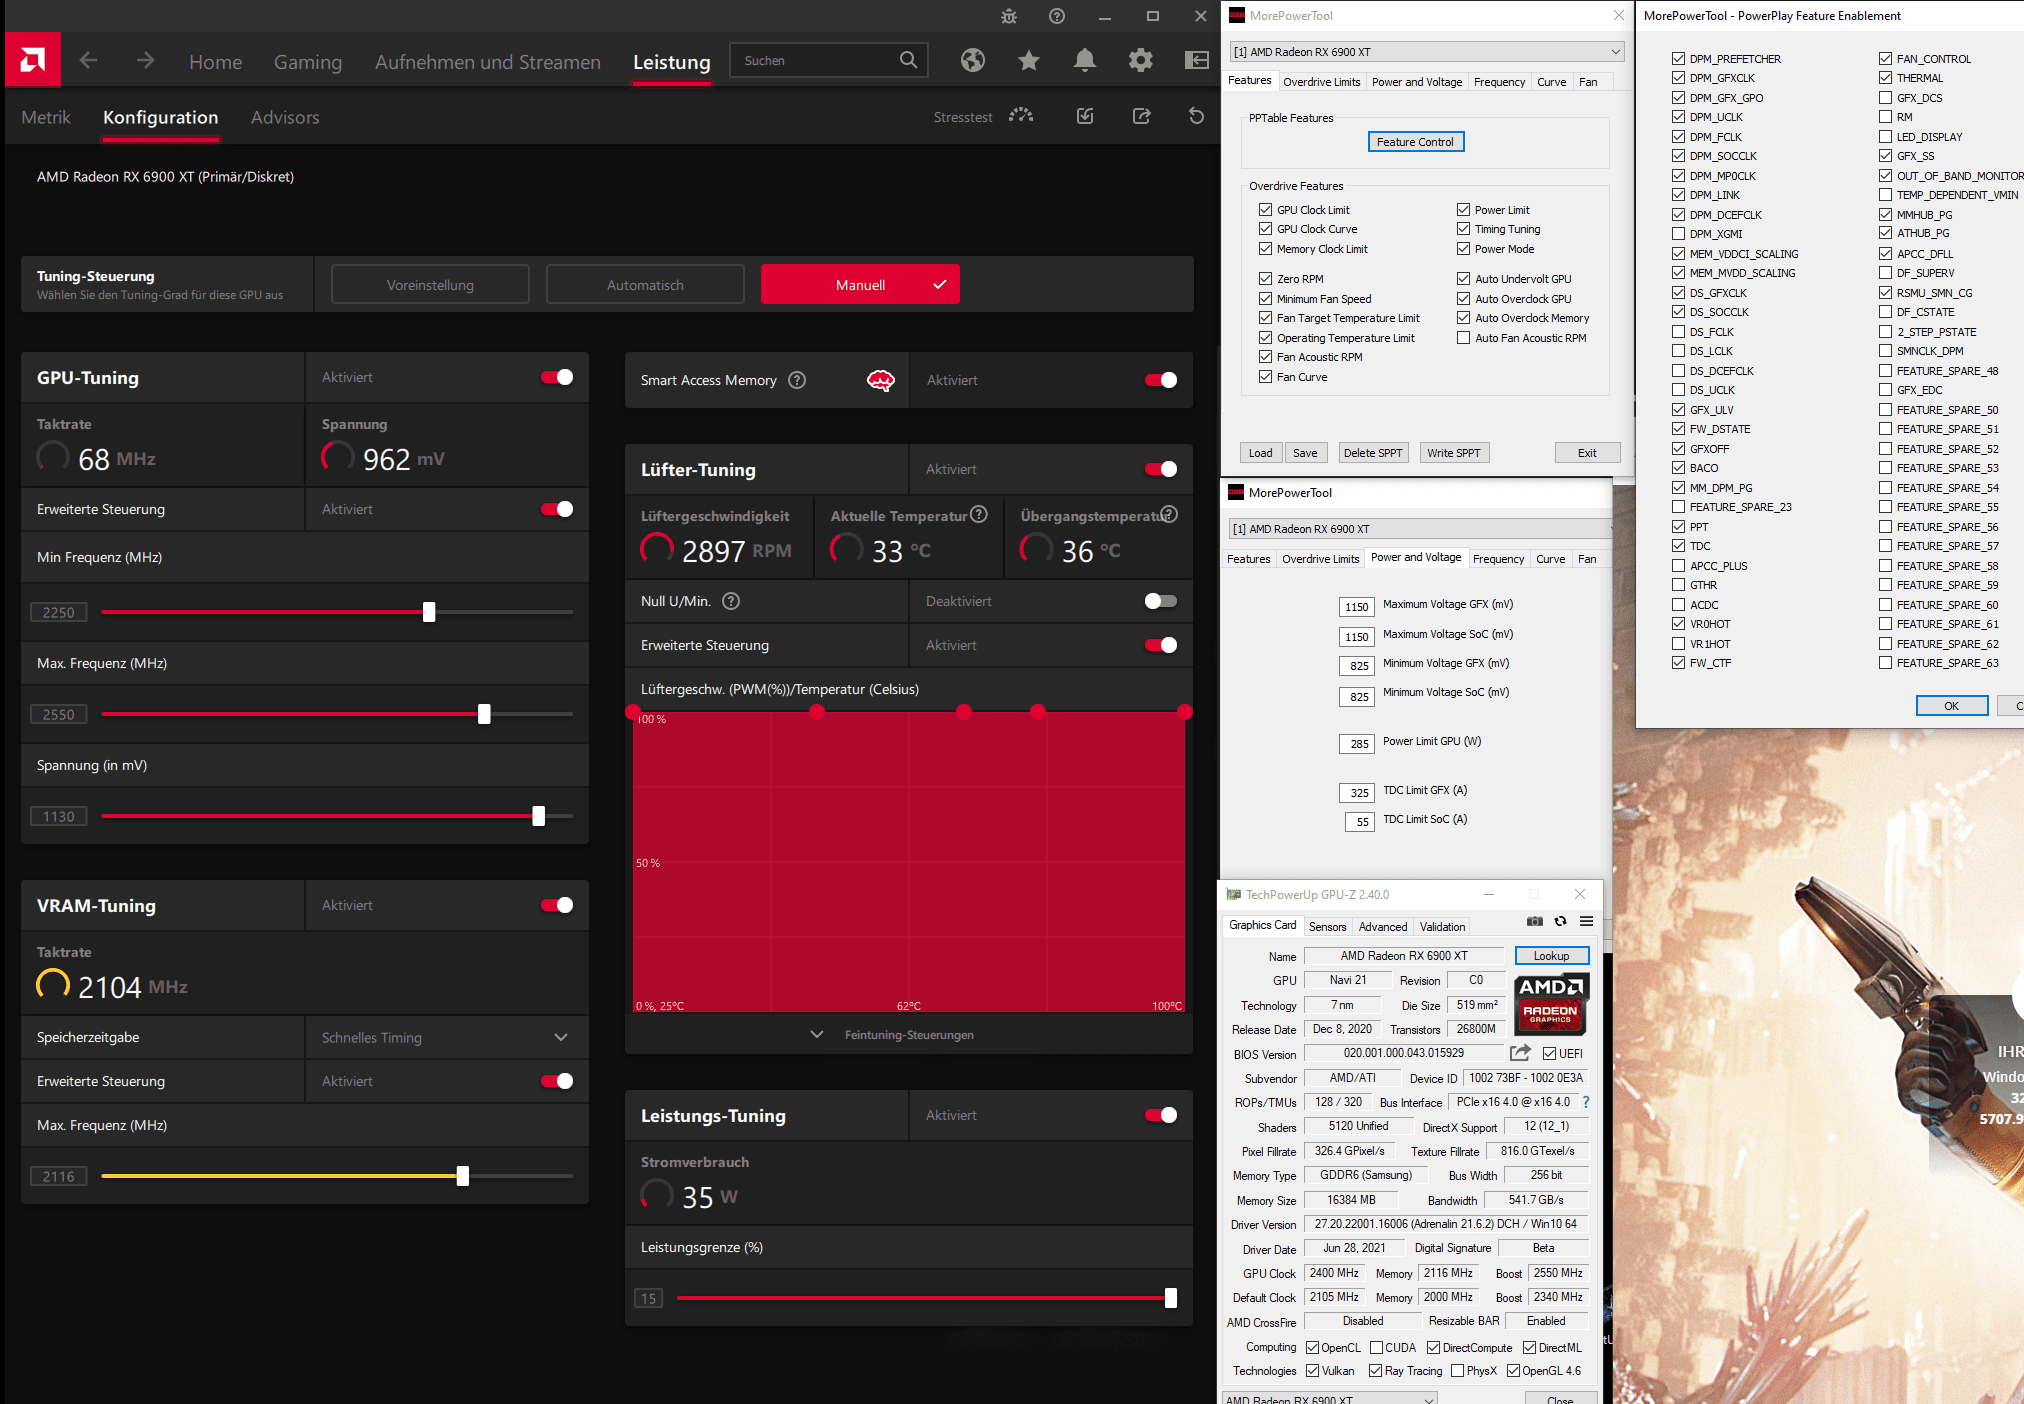Open notifications bell icon

(1085, 61)
